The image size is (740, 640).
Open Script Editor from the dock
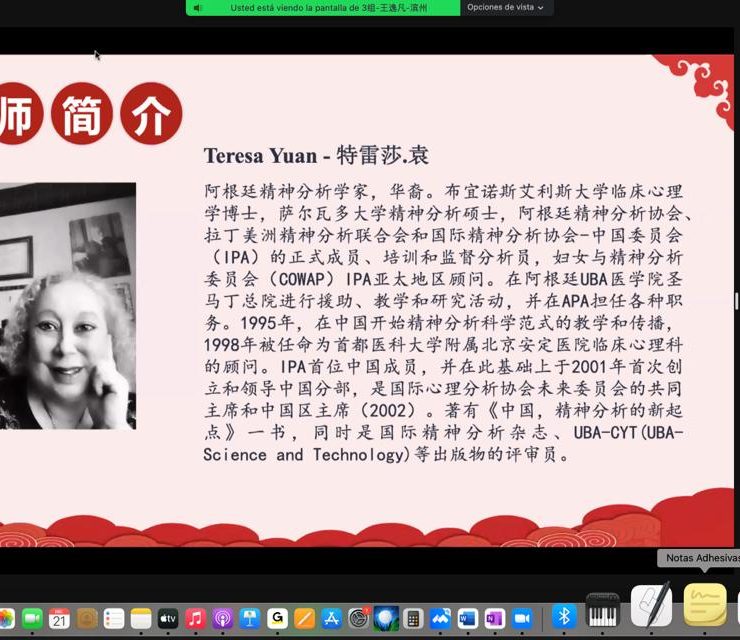pyautogui.click(x=652, y=606)
